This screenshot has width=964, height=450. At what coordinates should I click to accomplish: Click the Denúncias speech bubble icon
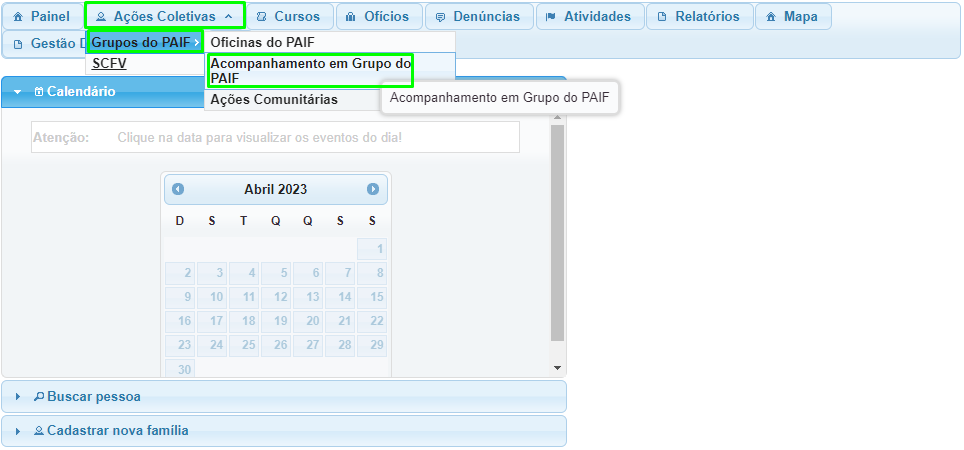coord(440,17)
